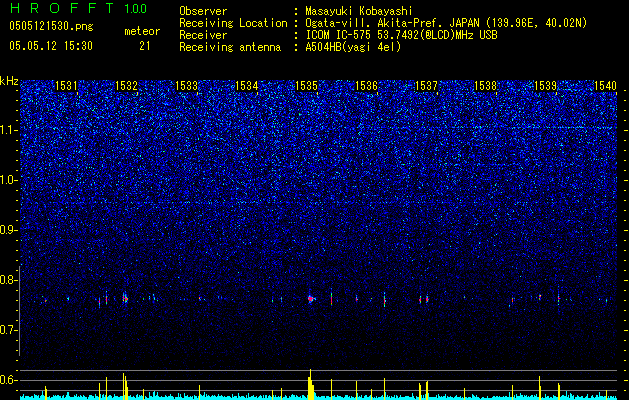Click the bright meteor echo just after 1535
Image resolution: width=629 pixels, height=400 pixels.
click(310, 298)
